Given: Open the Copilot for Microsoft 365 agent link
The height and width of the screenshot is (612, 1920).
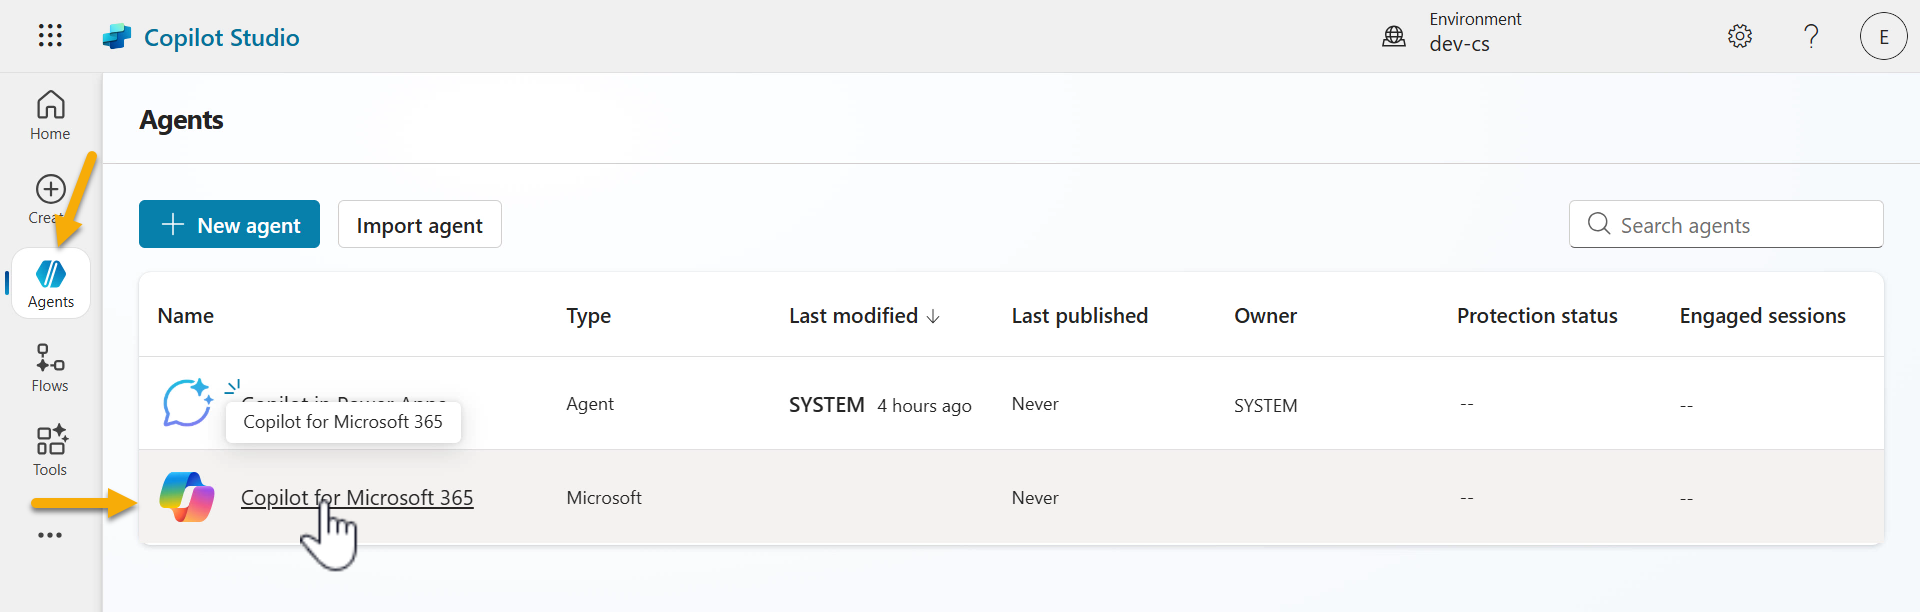Looking at the screenshot, I should [357, 497].
